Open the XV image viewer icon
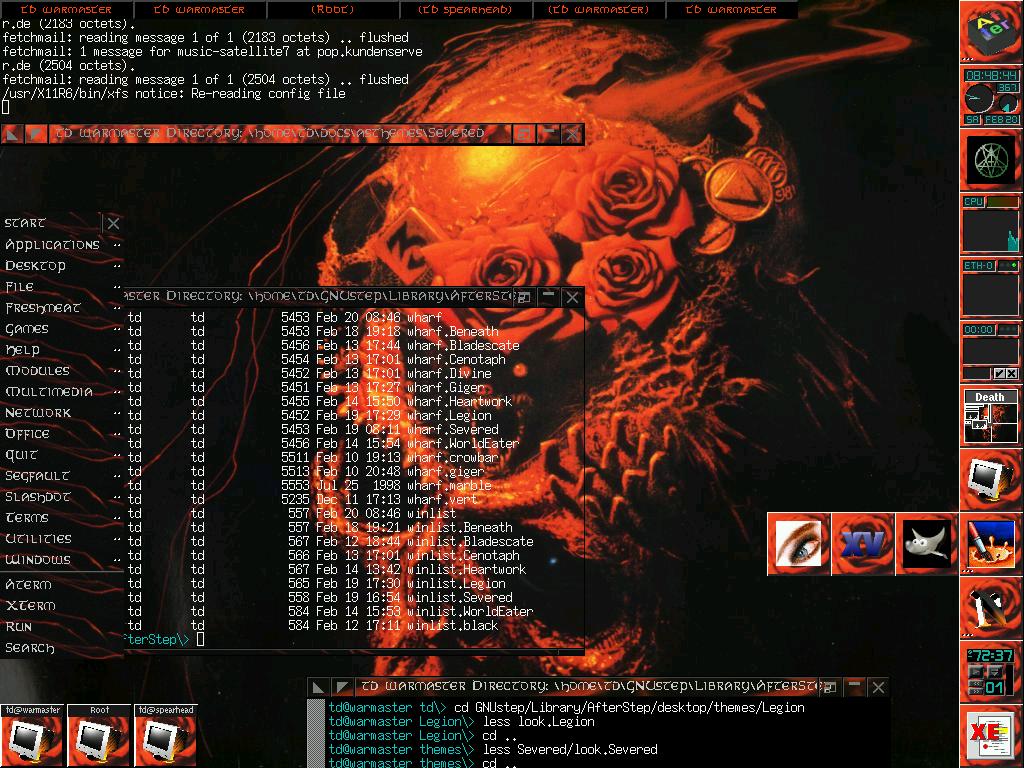 (862, 544)
